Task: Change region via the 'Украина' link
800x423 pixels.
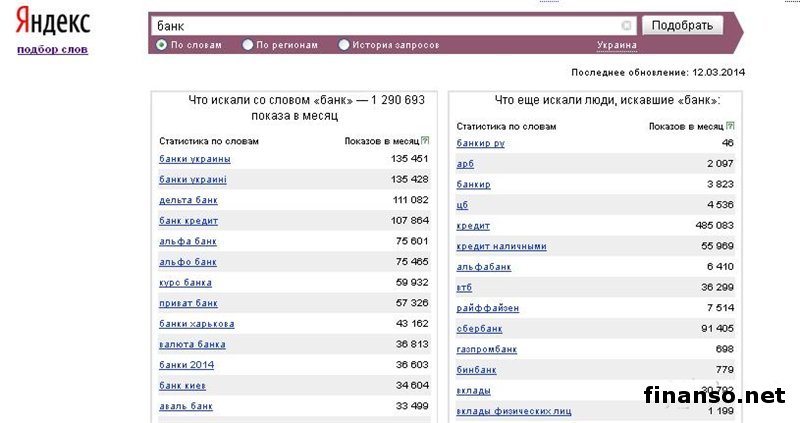Action: 616,45
